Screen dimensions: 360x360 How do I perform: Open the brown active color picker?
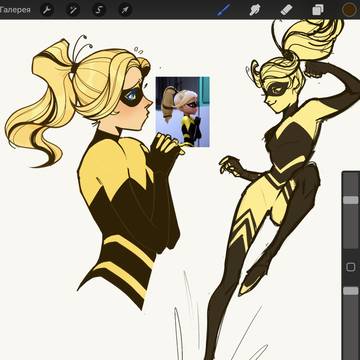(349, 10)
